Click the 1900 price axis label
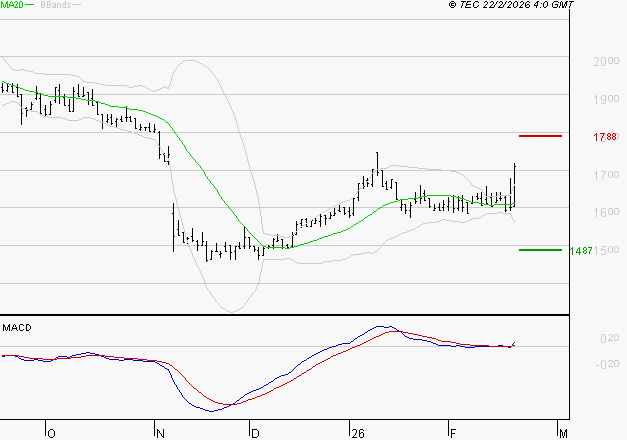Screen dimensions: 627x440 [x=606, y=99]
